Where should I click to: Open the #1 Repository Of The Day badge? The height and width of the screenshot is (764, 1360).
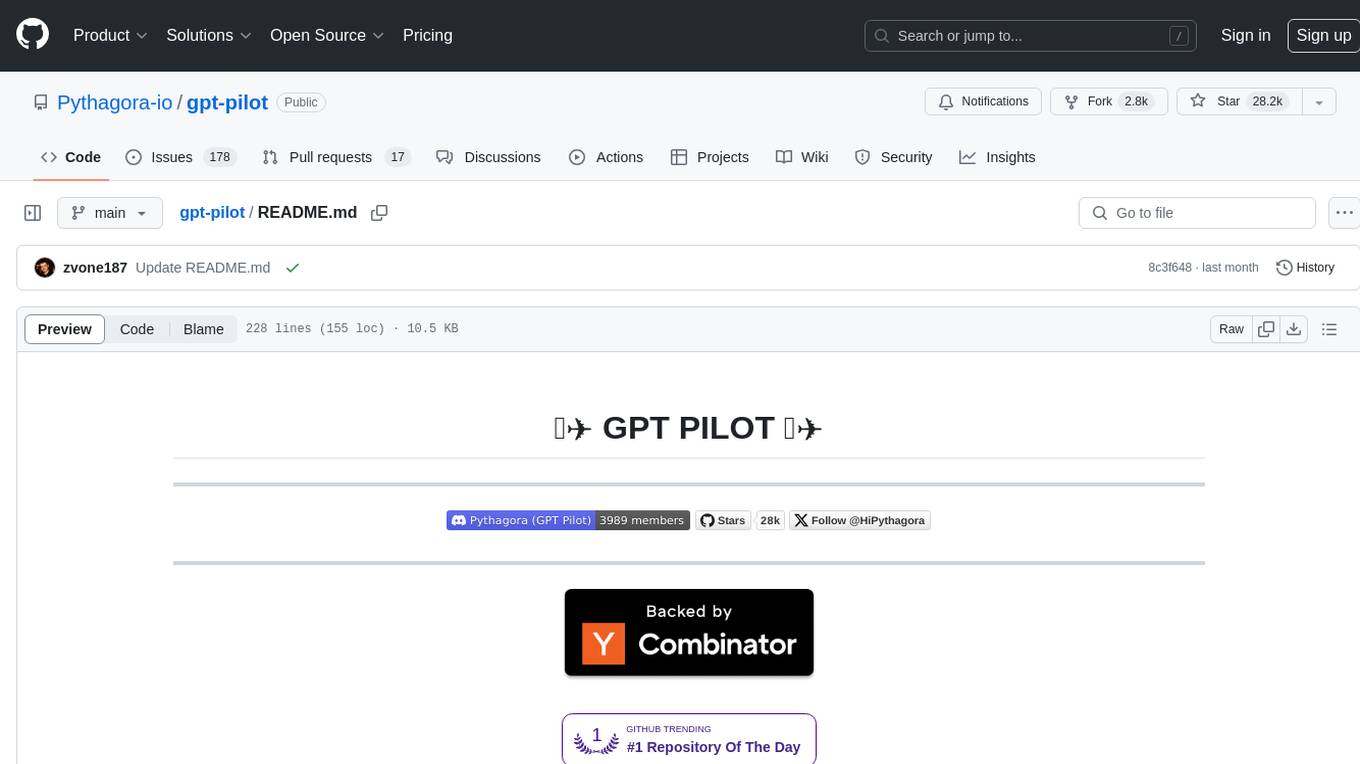coord(689,739)
